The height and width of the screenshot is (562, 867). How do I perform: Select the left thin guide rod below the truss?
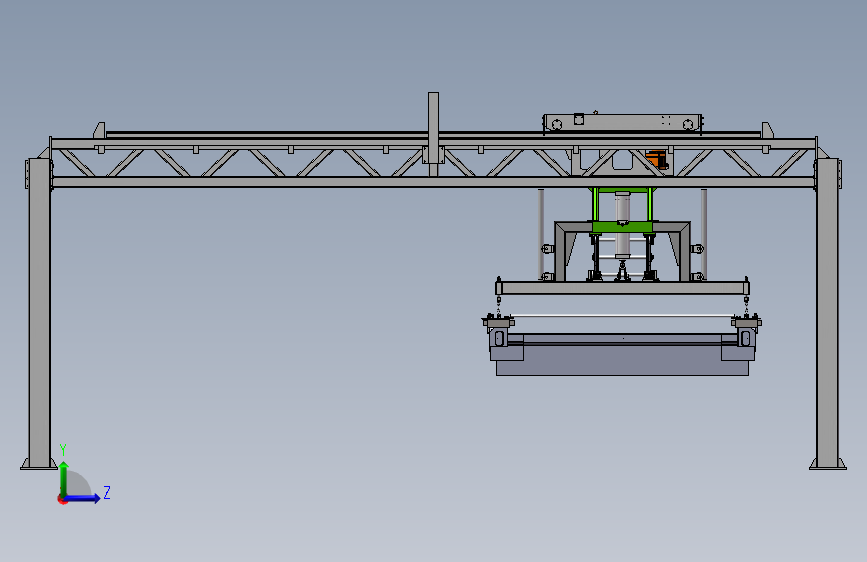tap(541, 234)
